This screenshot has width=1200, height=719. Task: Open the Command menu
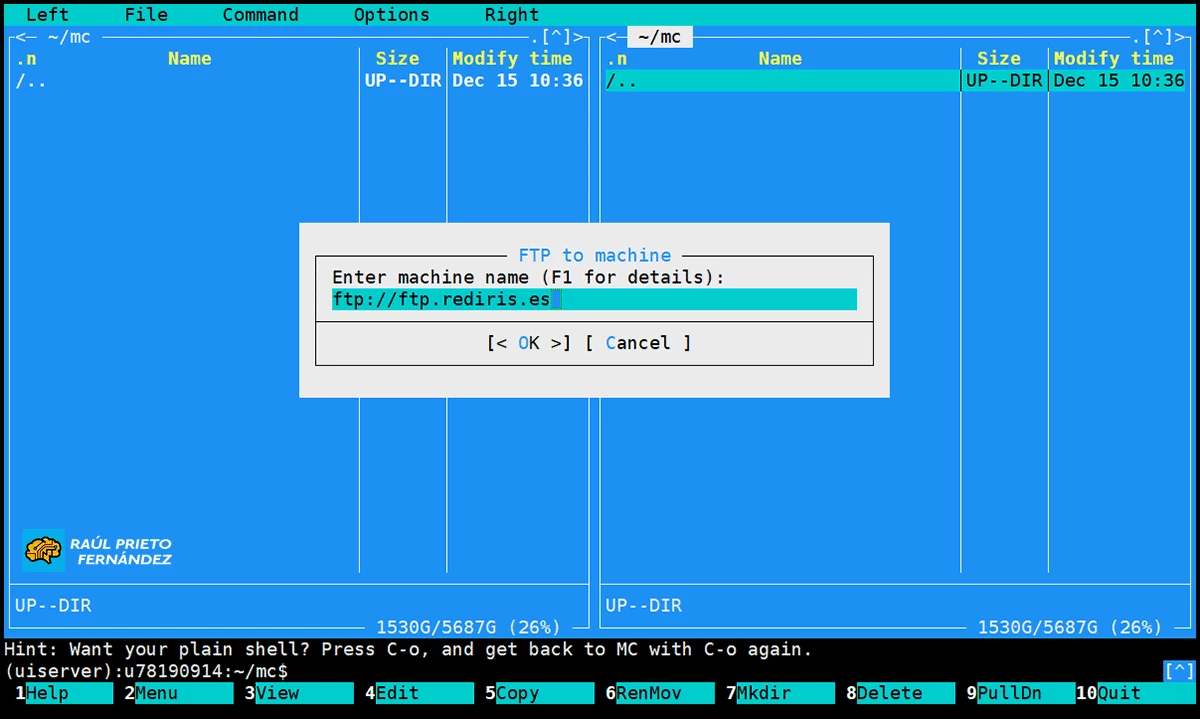coord(260,14)
